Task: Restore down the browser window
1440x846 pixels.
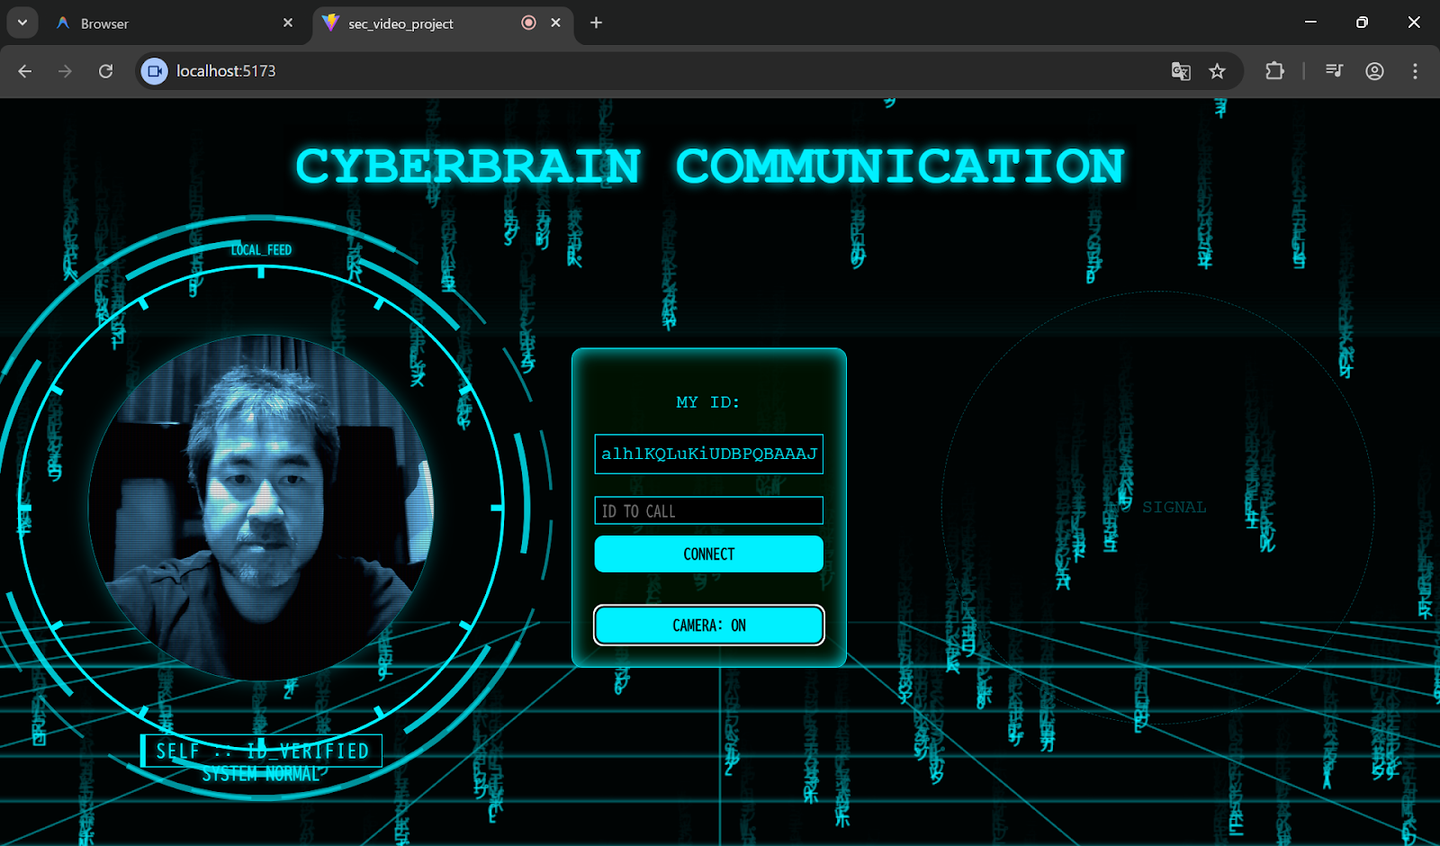Action: pos(1362,22)
